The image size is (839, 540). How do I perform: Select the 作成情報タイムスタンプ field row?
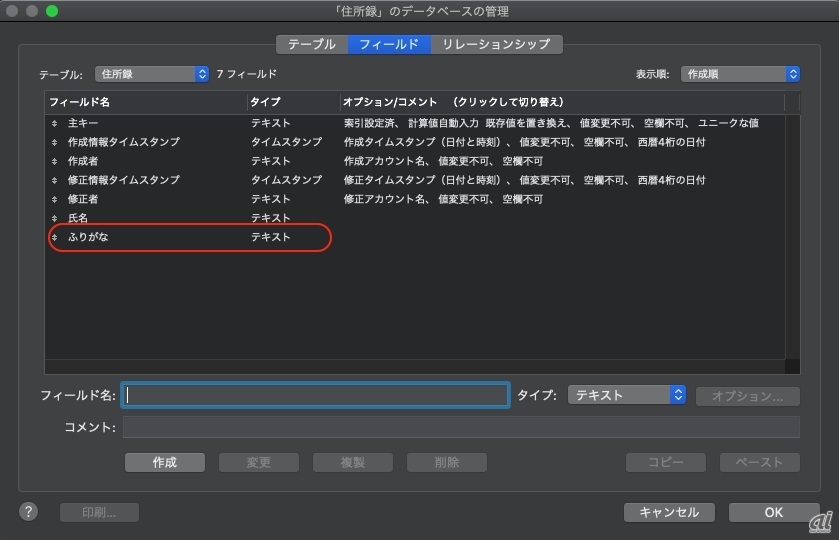(x=415, y=142)
